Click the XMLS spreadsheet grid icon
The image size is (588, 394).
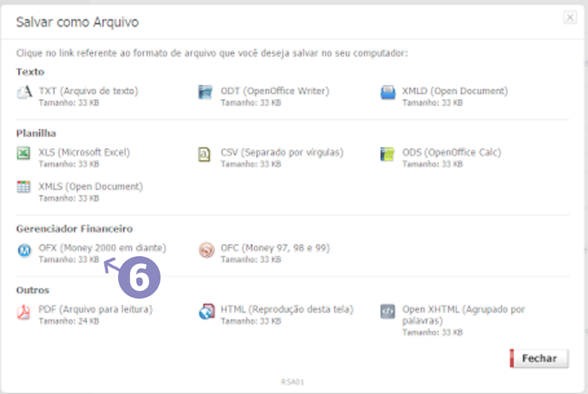coord(24,187)
